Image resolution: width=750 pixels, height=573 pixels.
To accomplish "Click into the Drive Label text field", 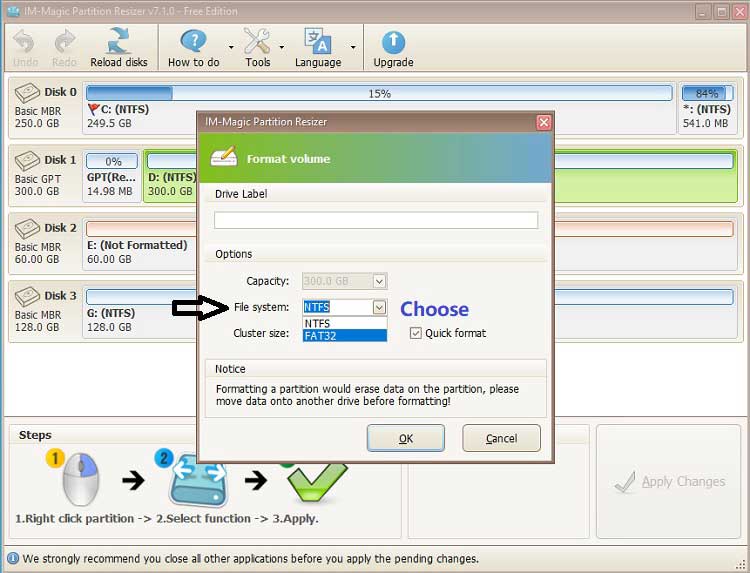I will click(376, 220).
